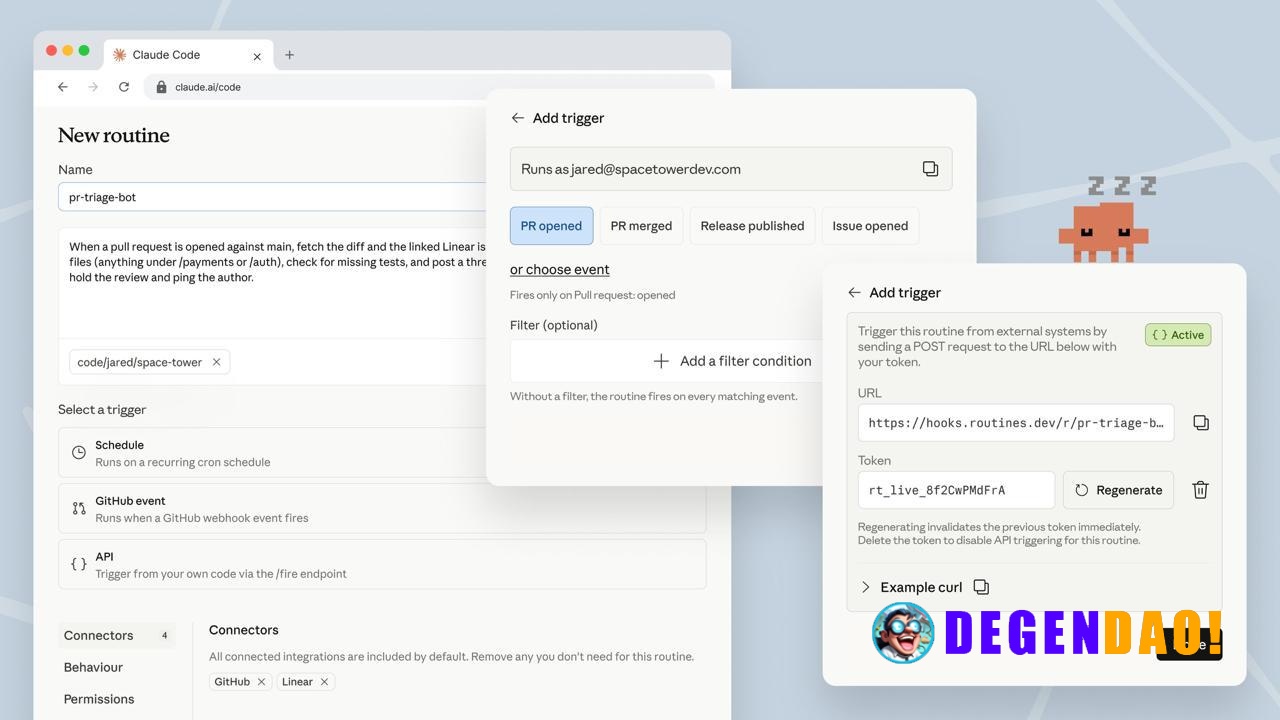Remove the Linear connector chip

[324, 681]
